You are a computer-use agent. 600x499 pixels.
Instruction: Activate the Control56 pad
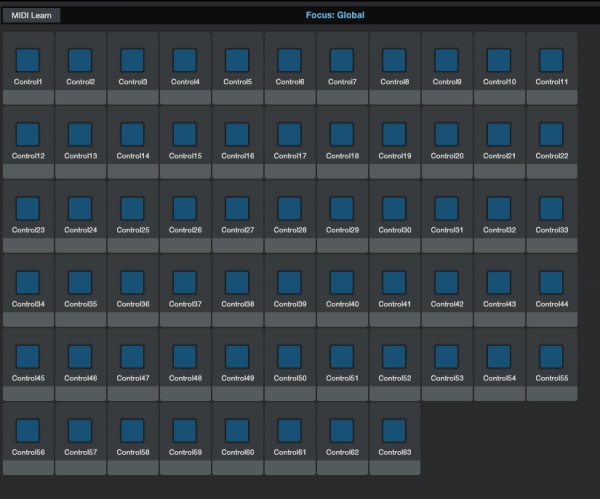pyautogui.click(x=28, y=431)
